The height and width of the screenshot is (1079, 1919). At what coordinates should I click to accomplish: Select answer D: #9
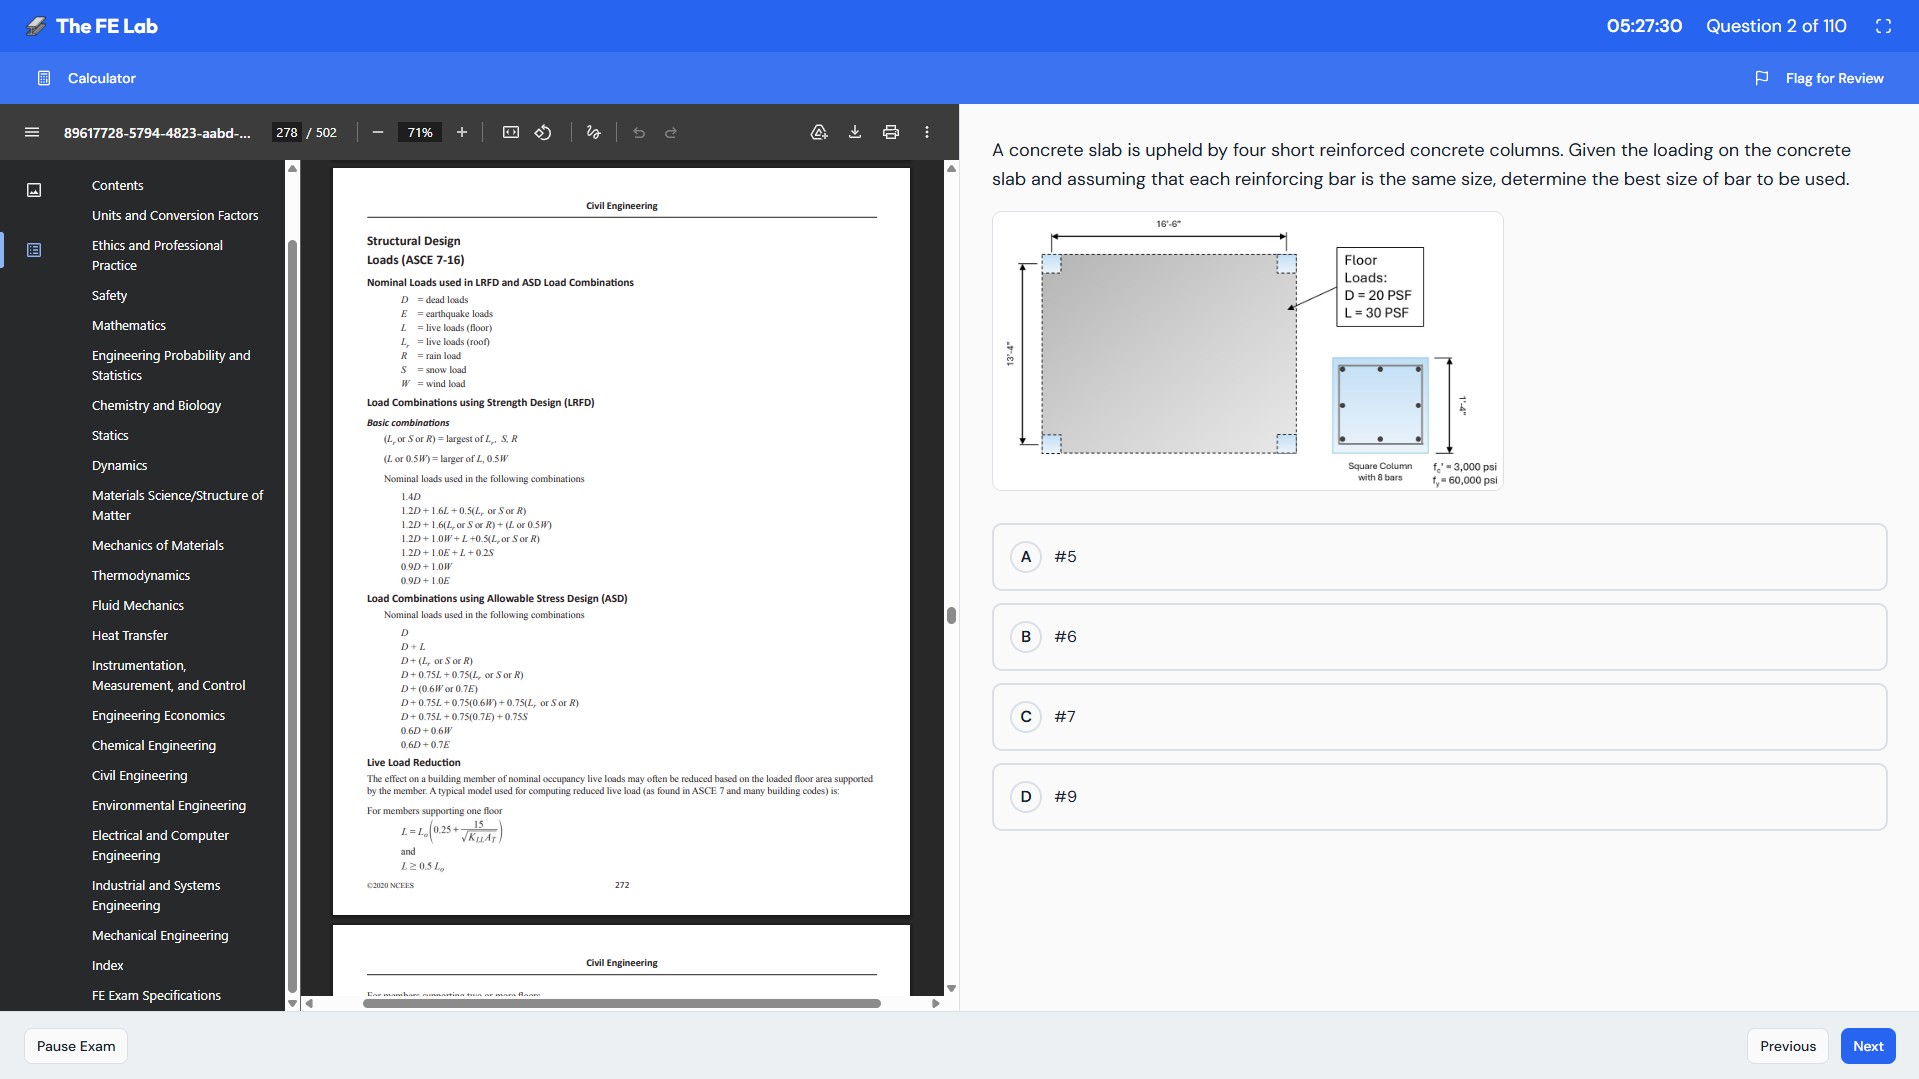pos(1439,797)
